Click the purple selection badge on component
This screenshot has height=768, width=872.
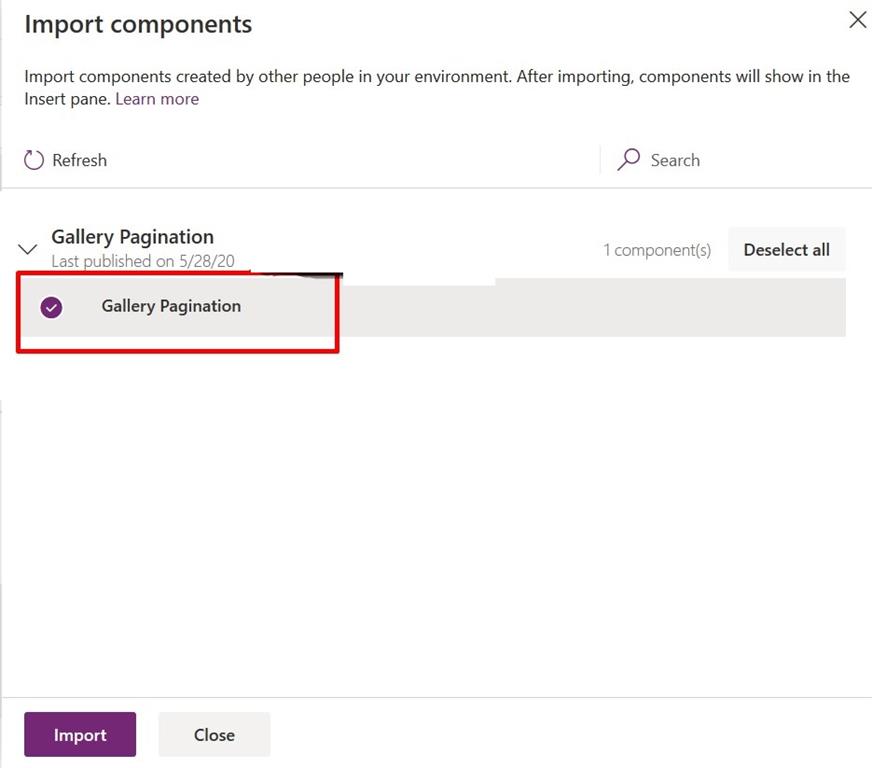[x=51, y=308]
